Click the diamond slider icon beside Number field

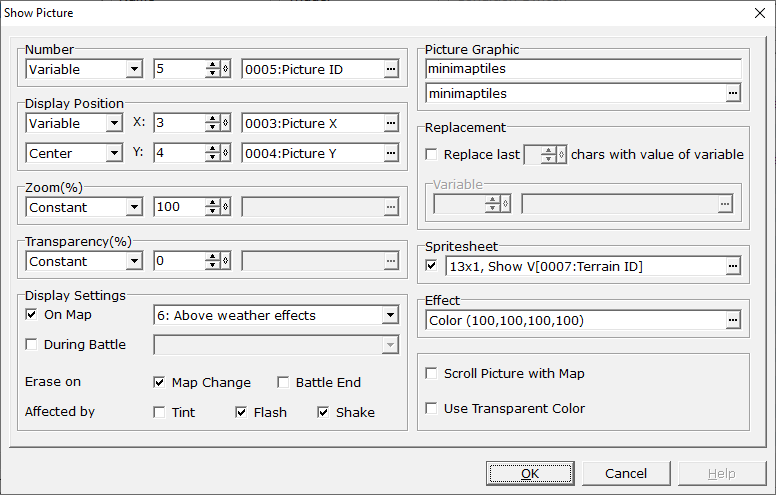pos(225,69)
